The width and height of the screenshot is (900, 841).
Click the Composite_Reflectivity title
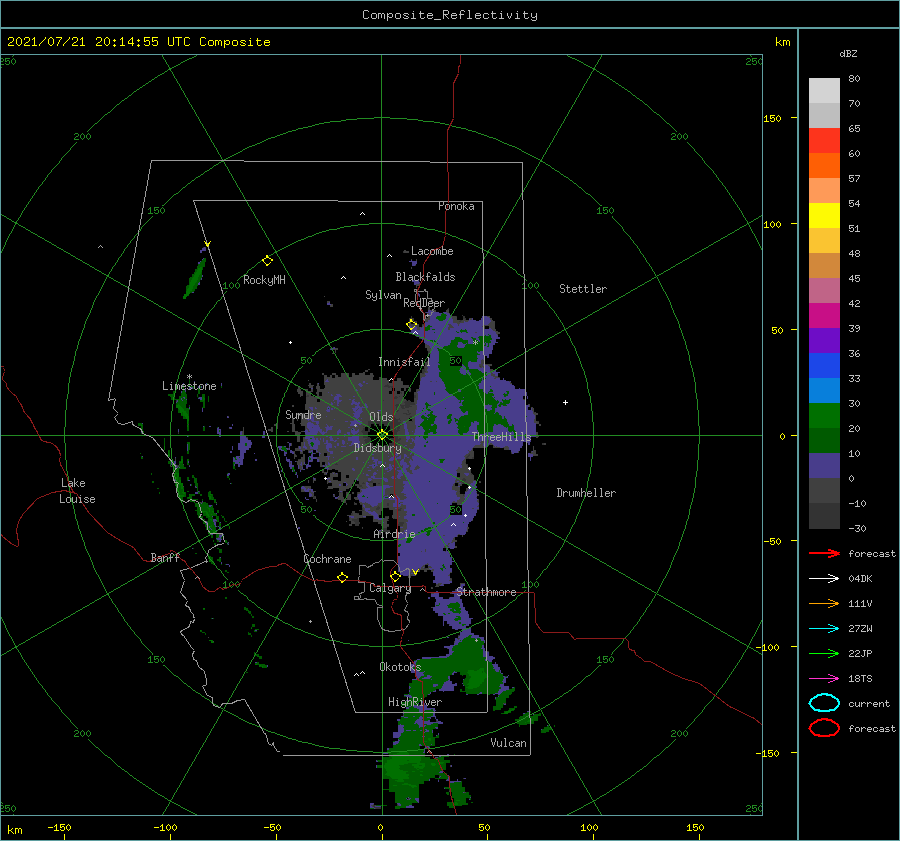(450, 15)
